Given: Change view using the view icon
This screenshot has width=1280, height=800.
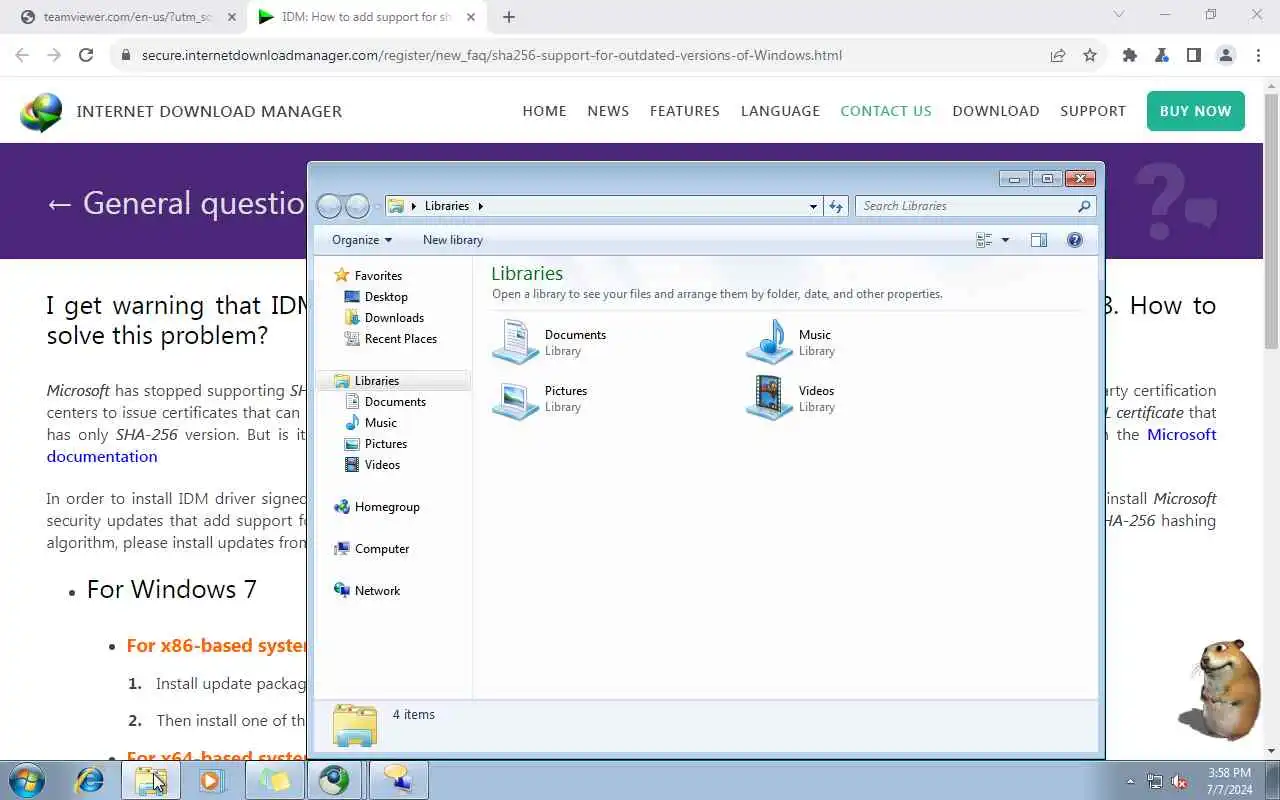Looking at the screenshot, I should point(984,240).
